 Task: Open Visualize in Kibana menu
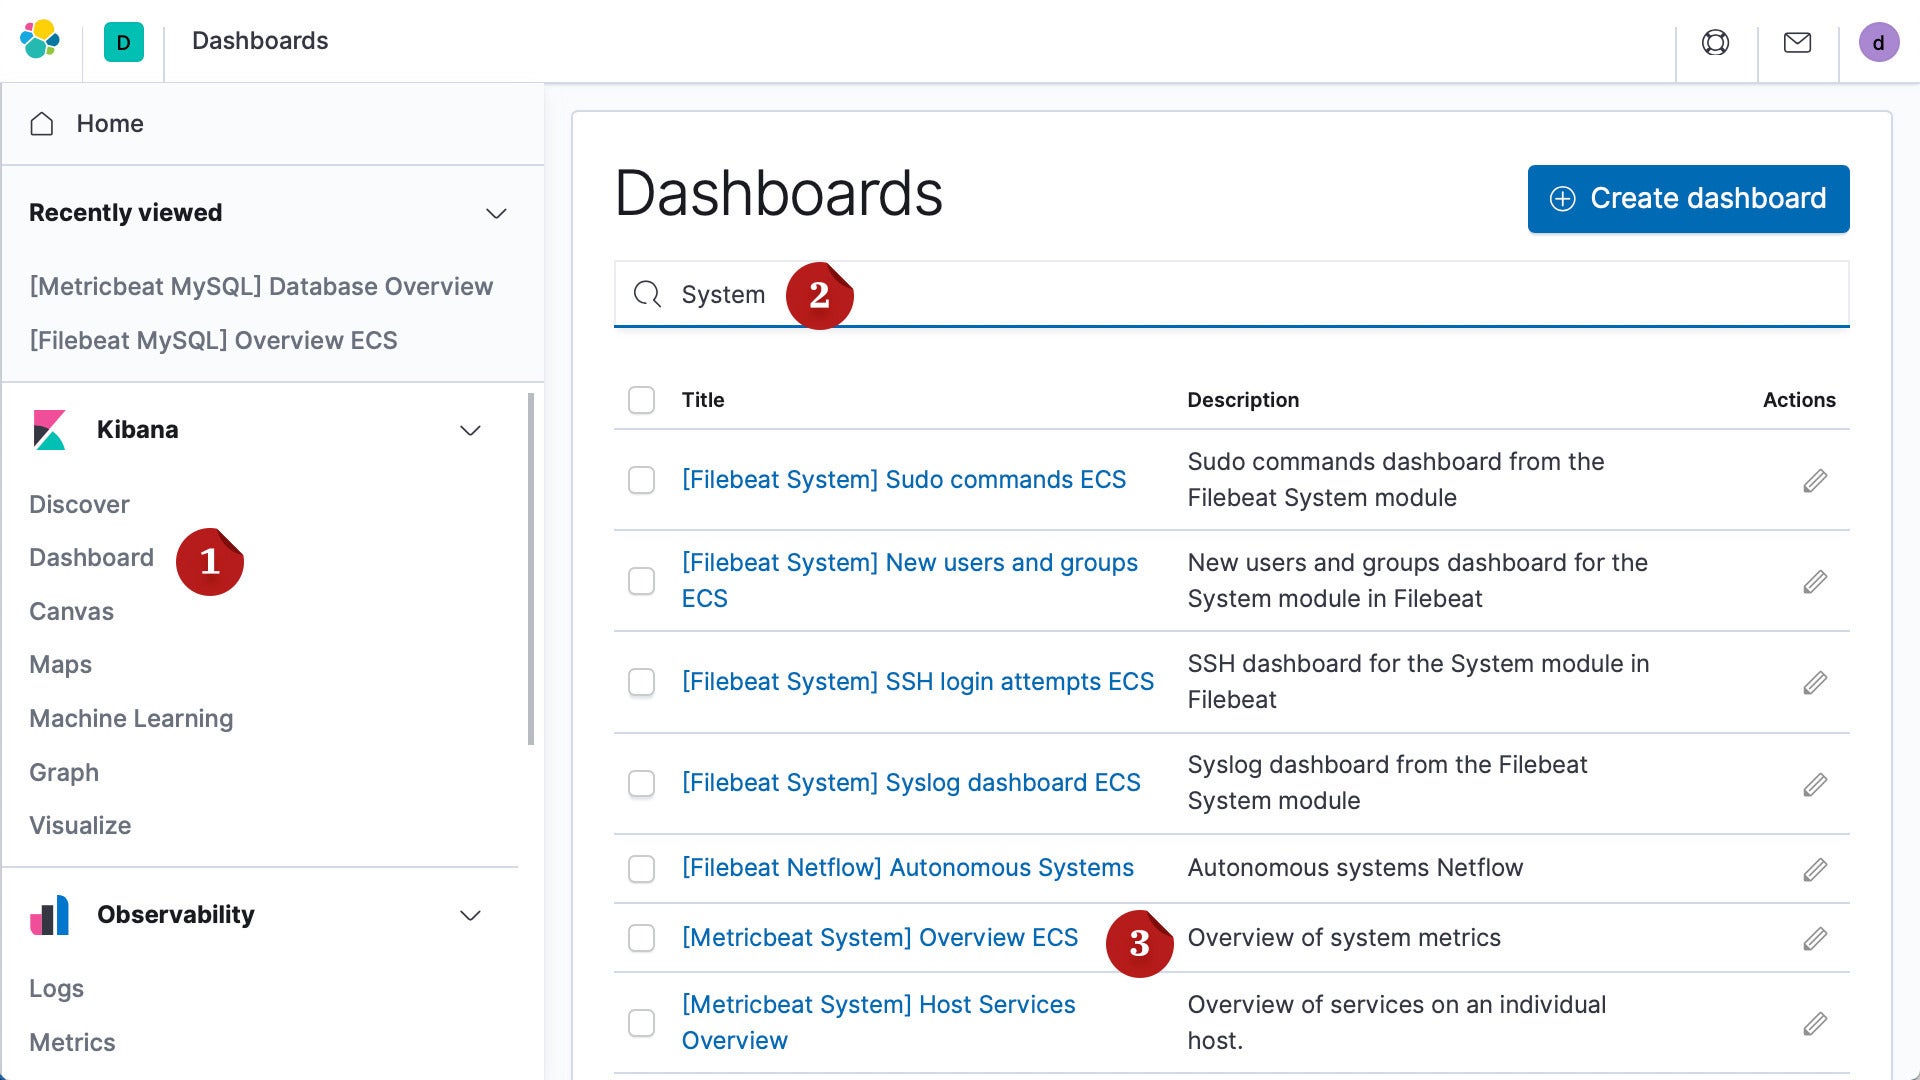pyautogui.click(x=80, y=825)
